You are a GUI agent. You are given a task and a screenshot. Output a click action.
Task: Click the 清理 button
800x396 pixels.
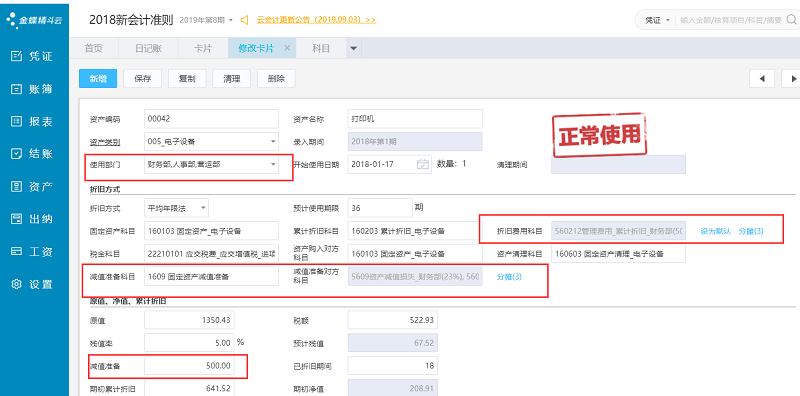pos(231,79)
